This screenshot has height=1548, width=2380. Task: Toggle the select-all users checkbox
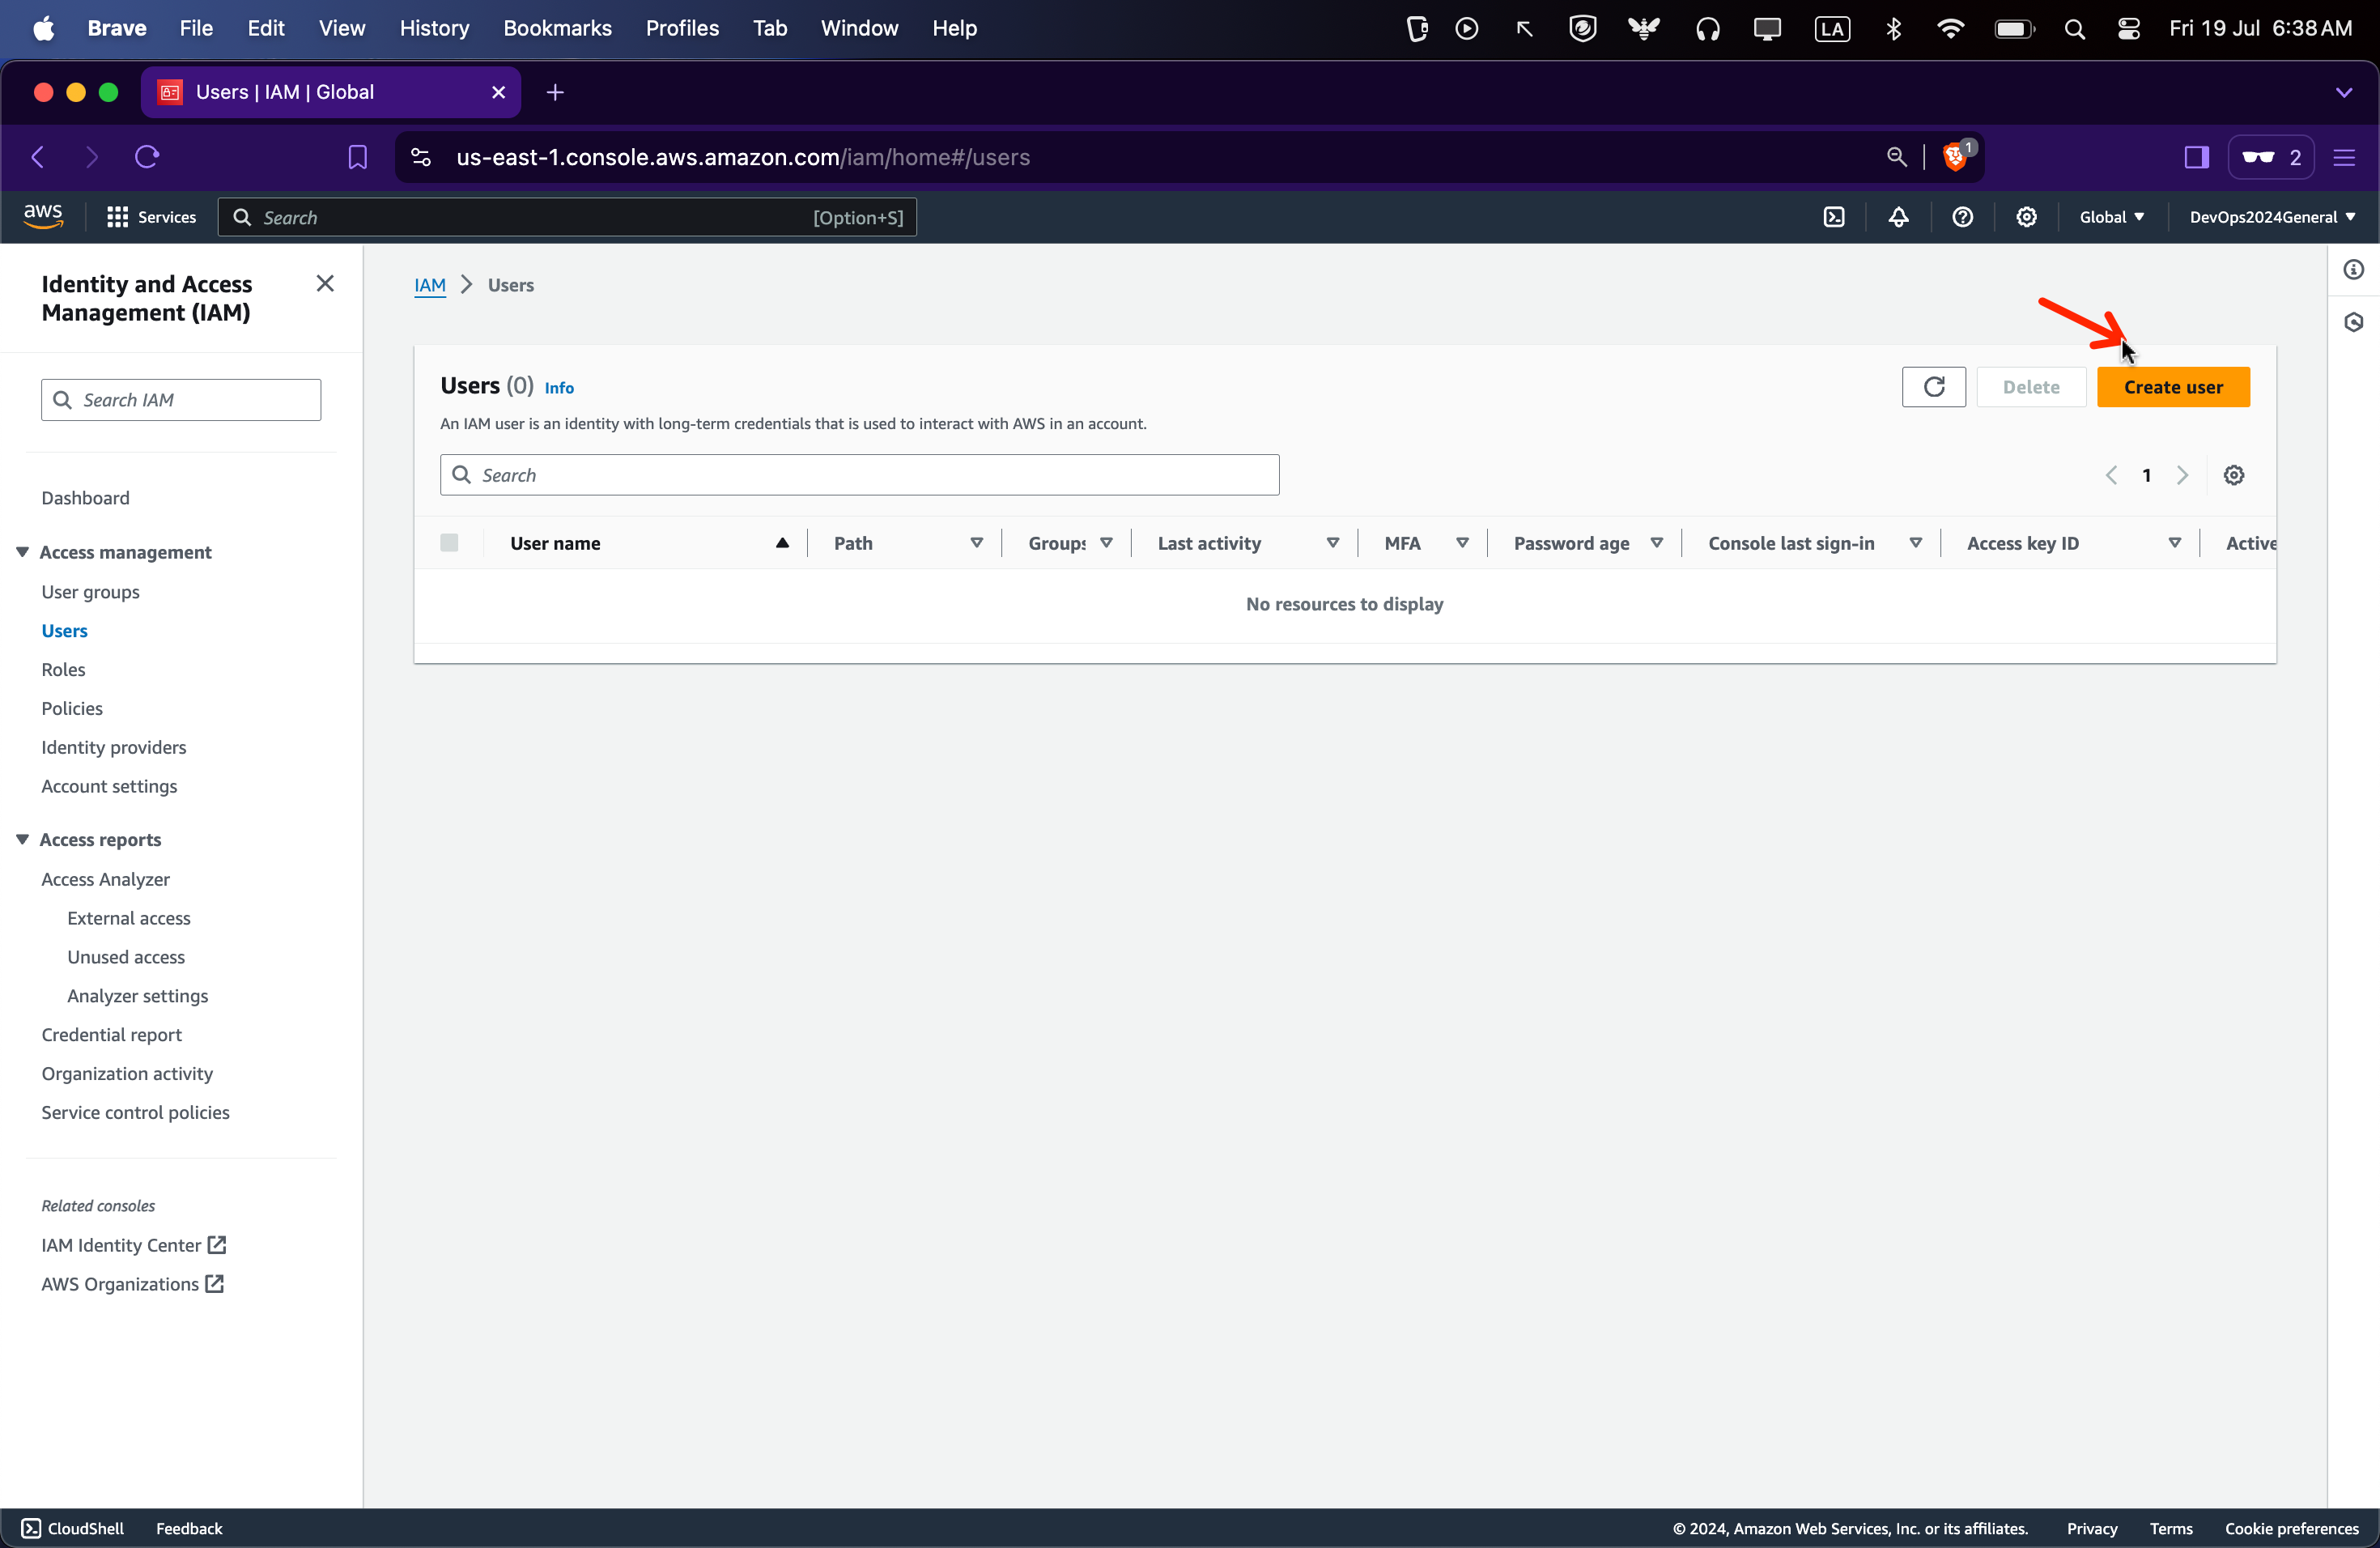(449, 543)
